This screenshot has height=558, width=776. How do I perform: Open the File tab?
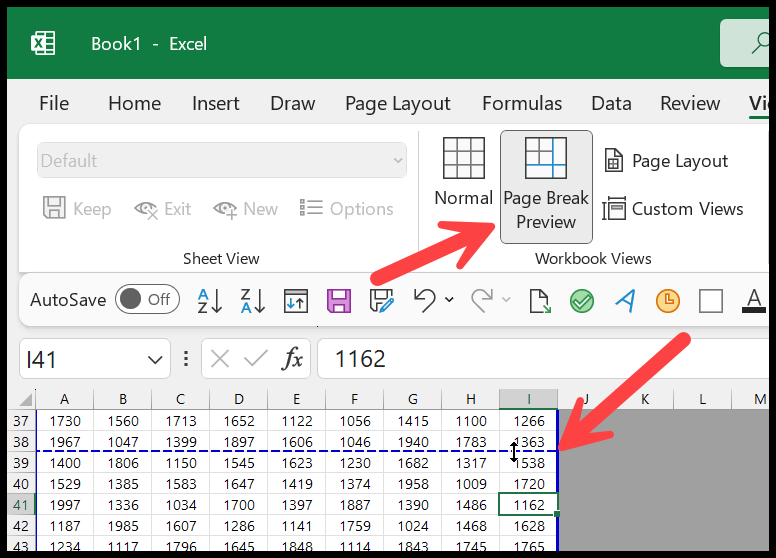[x=54, y=103]
